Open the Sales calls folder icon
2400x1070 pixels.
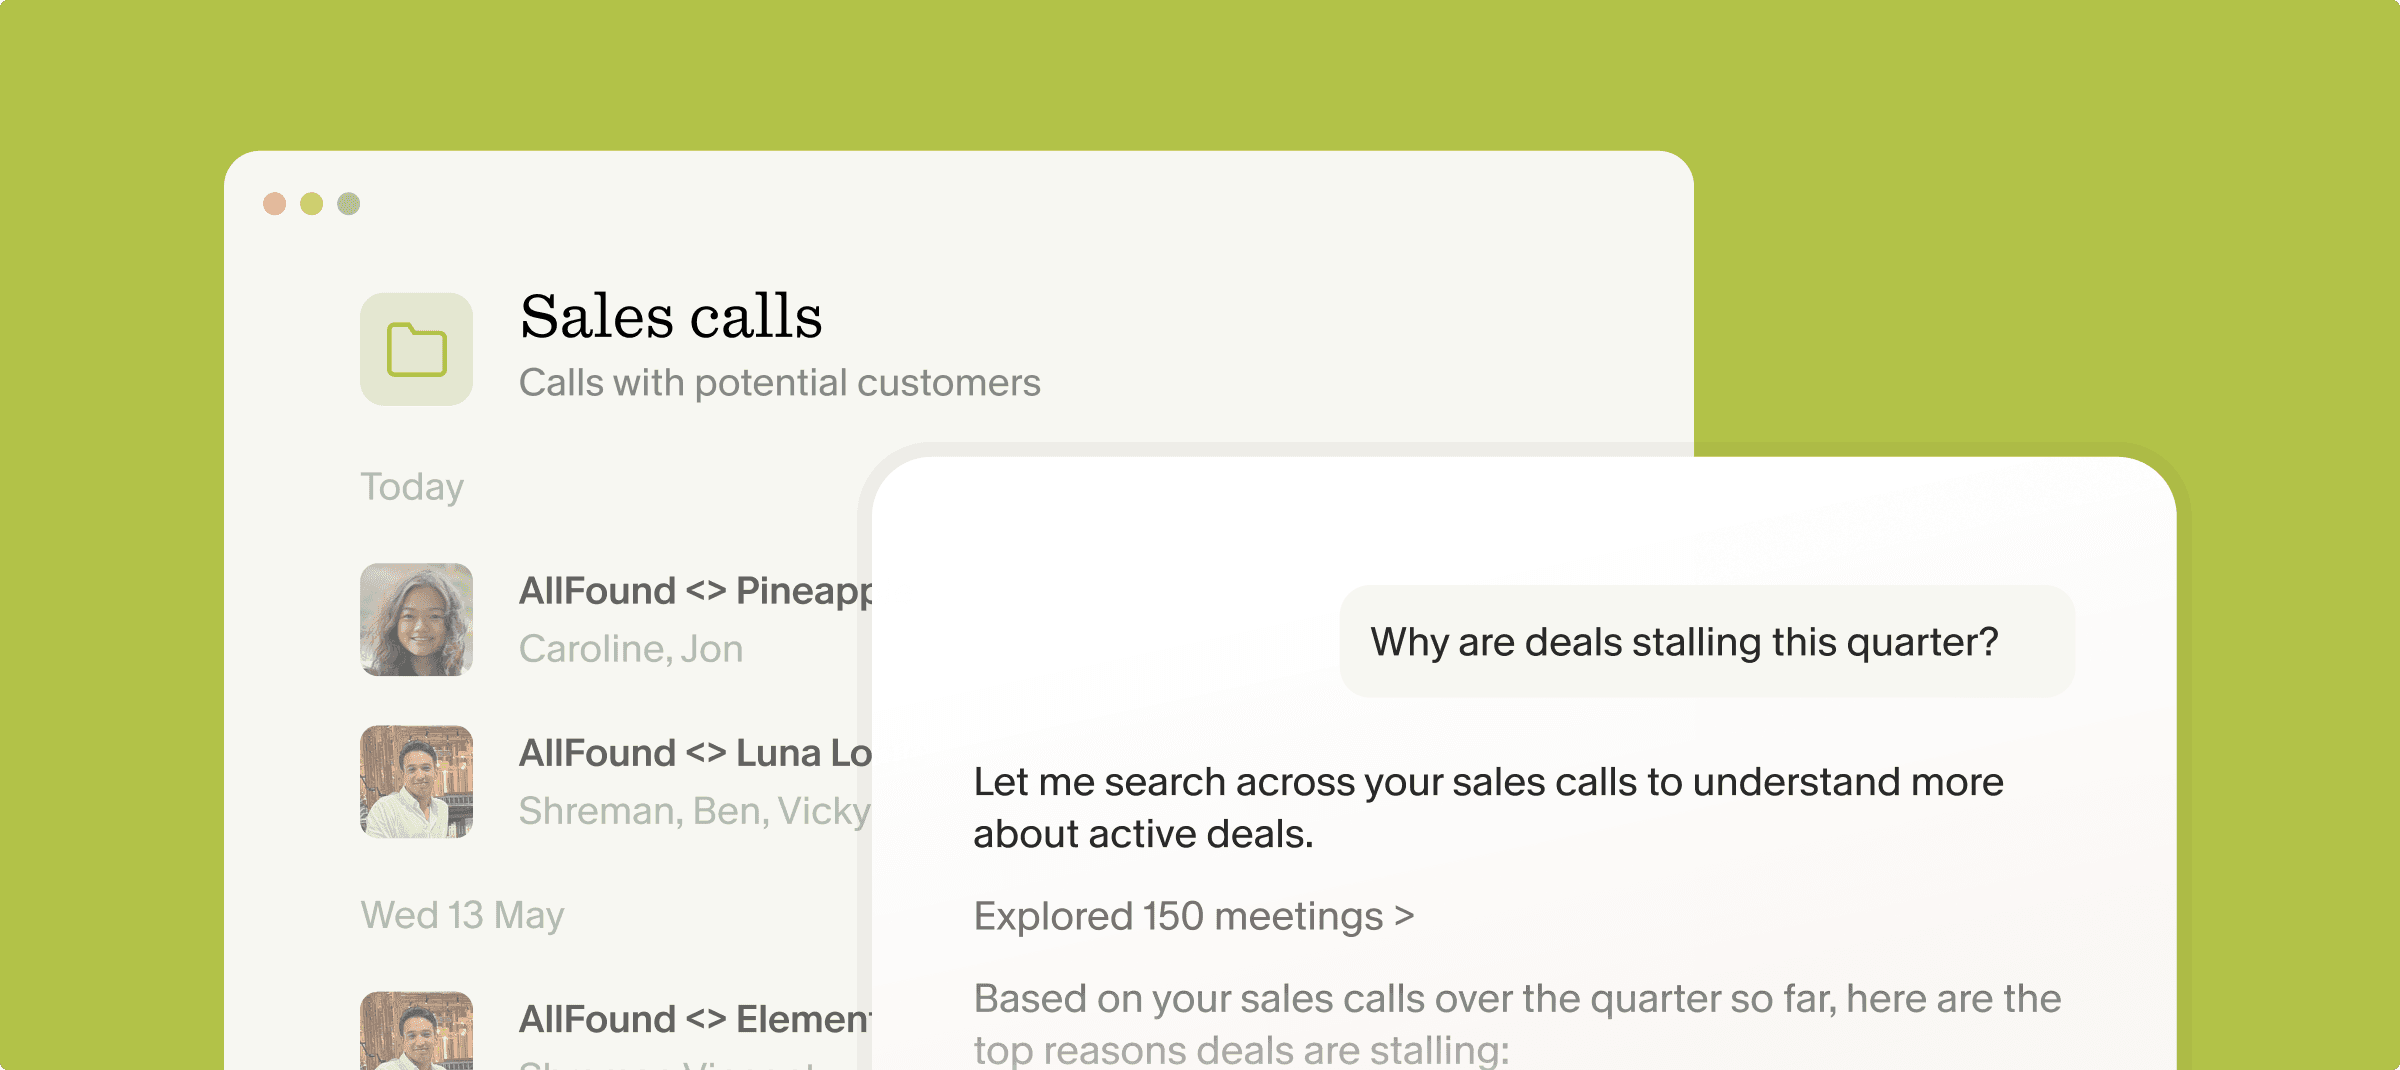416,349
